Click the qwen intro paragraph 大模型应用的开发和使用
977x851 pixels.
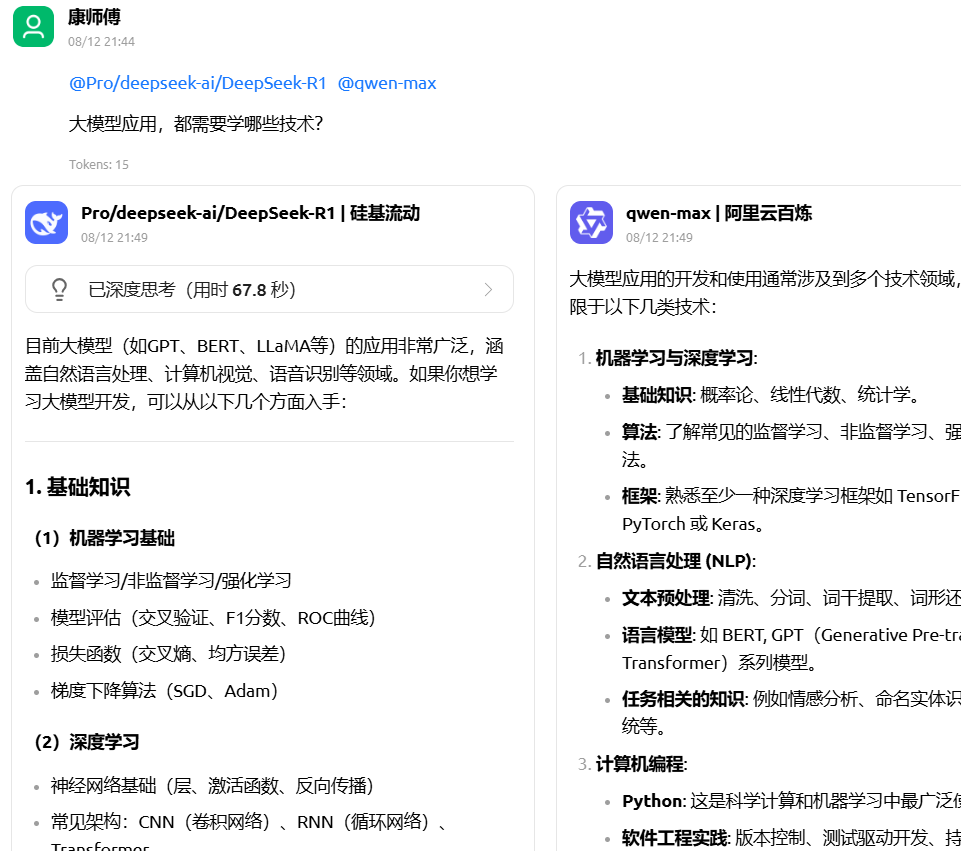coord(765,293)
